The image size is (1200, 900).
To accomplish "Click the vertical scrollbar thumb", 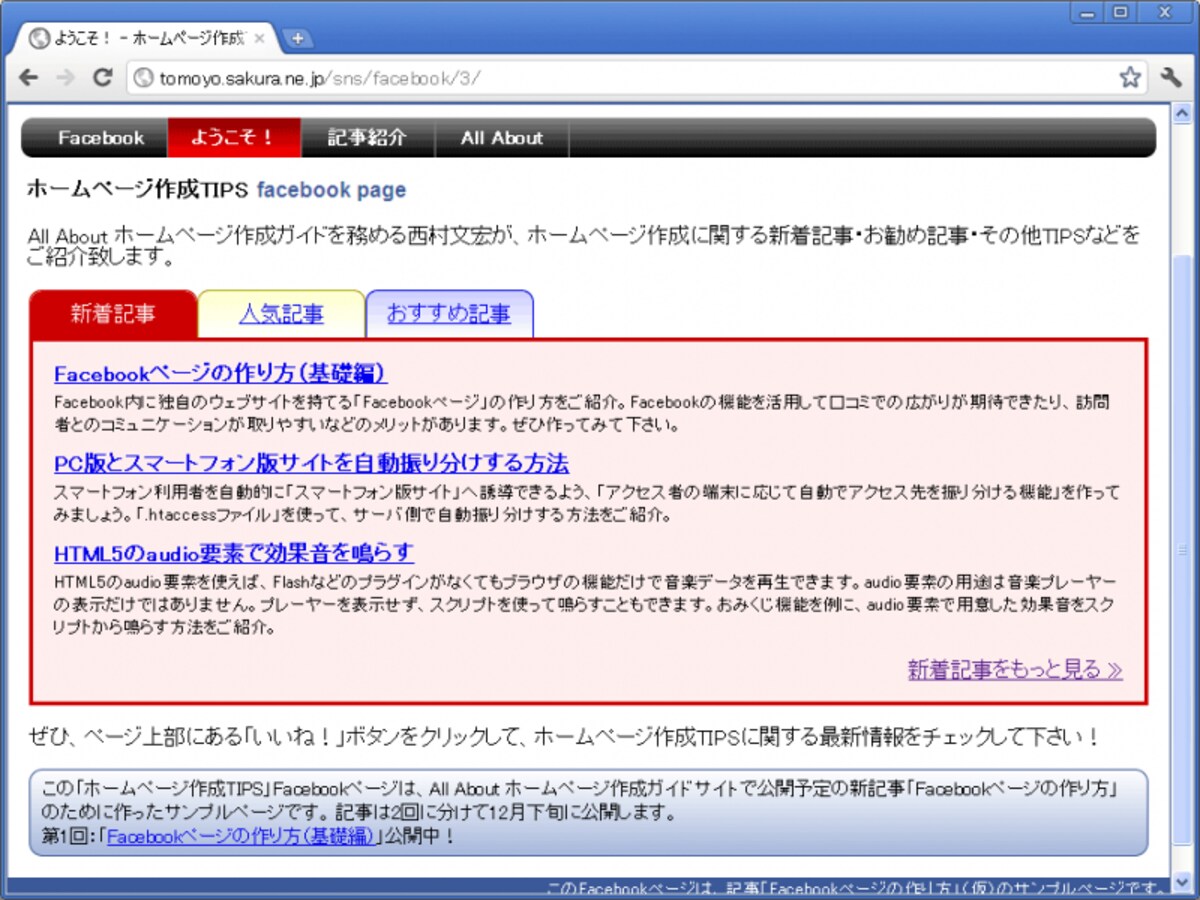I will [1183, 550].
